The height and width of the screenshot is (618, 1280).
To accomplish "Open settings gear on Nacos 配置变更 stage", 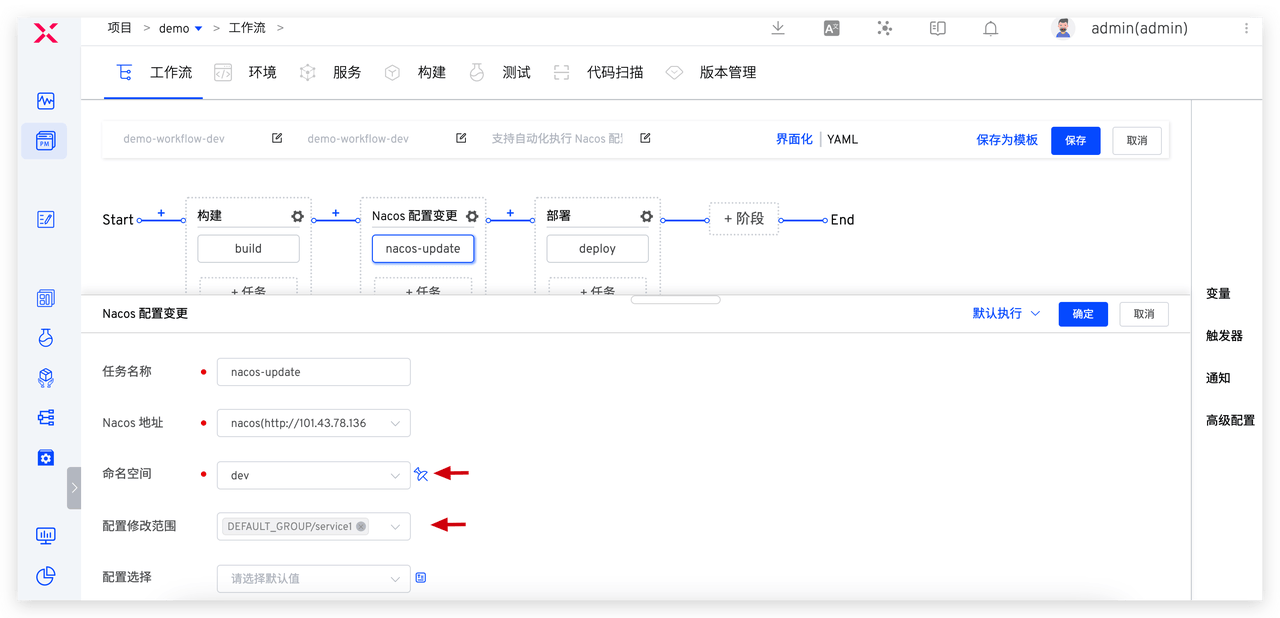I will tap(471, 216).
